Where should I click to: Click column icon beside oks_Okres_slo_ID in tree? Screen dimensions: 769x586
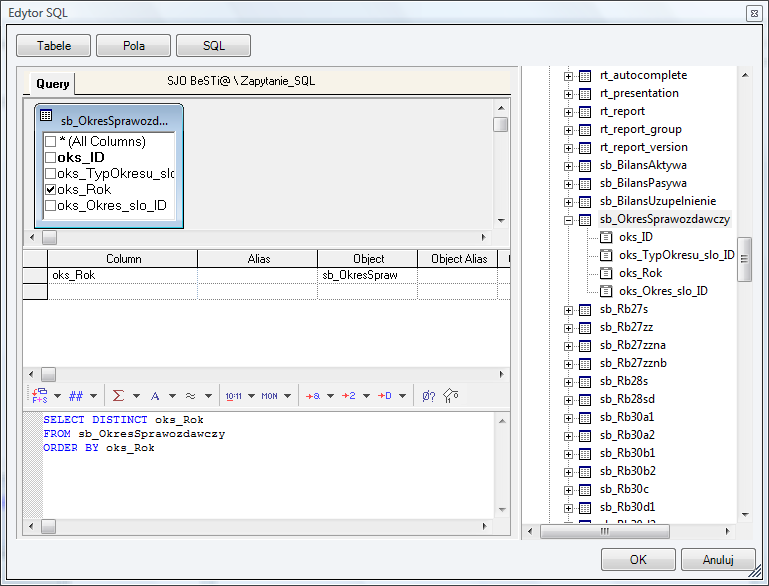coord(606,291)
